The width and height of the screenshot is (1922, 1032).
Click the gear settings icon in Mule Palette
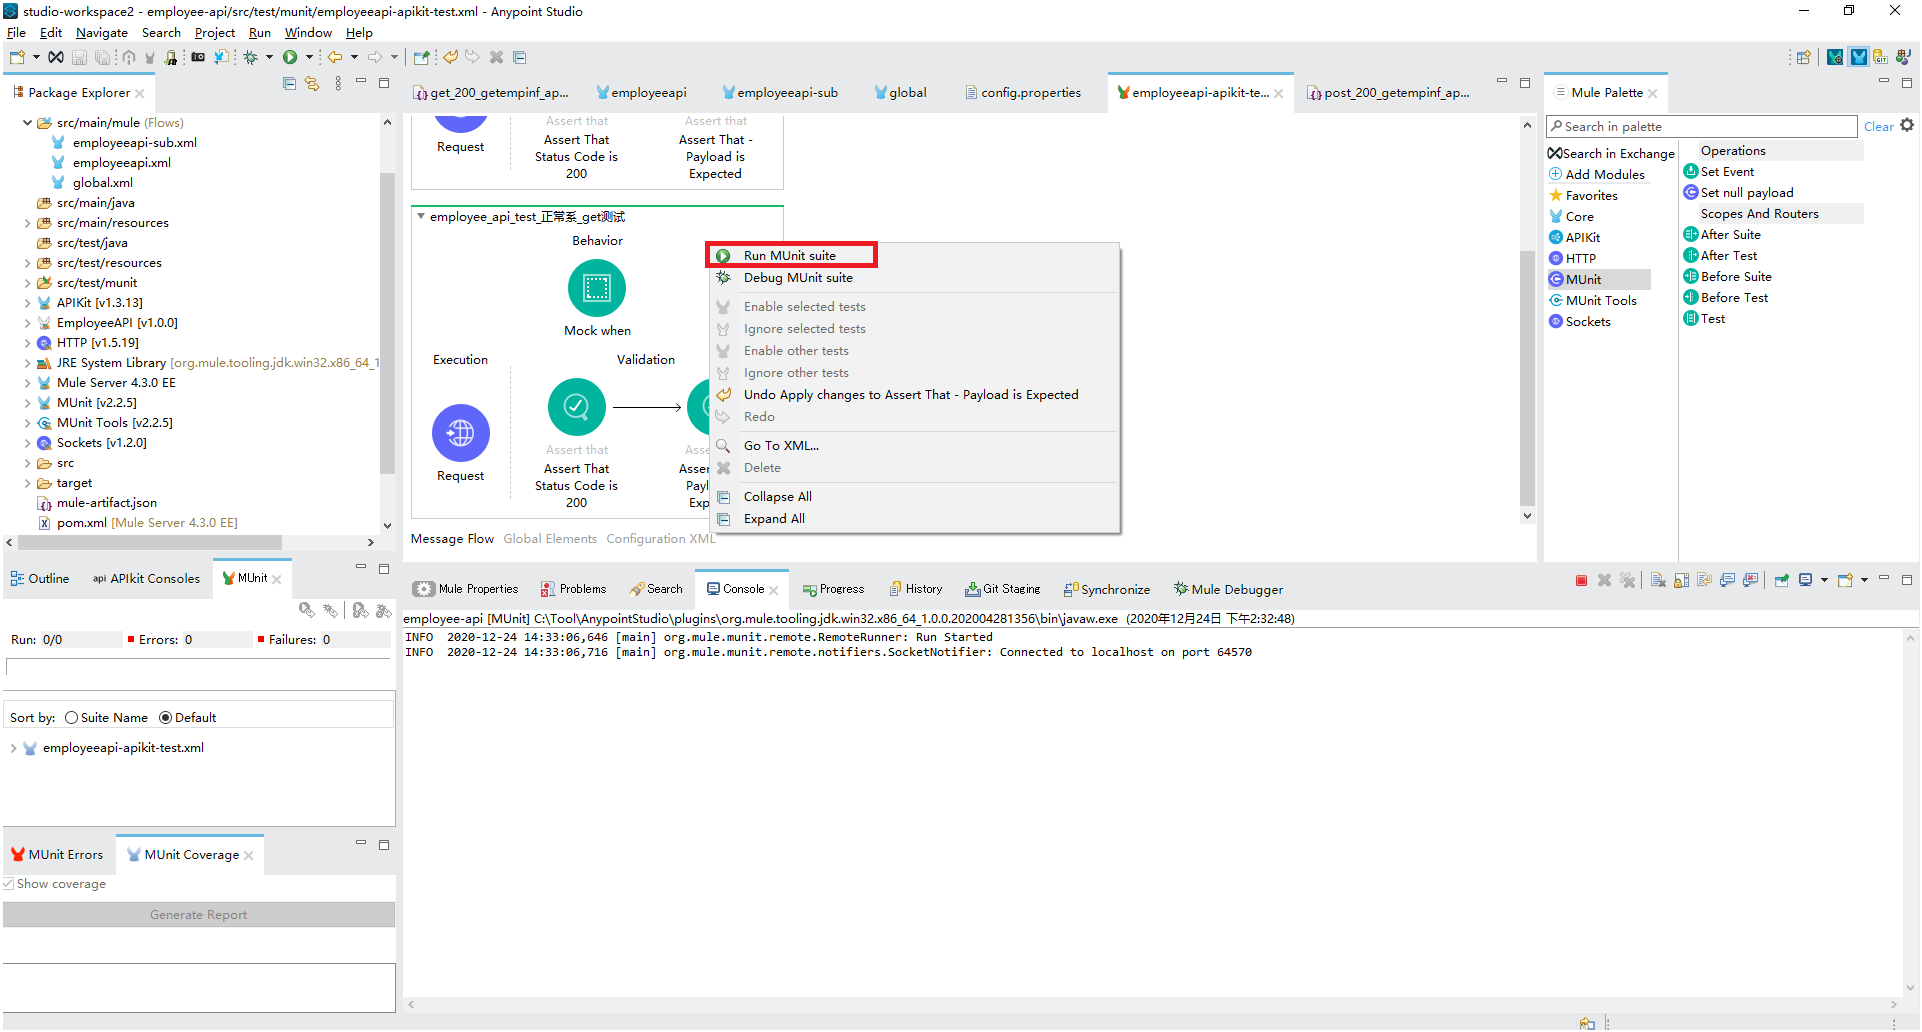click(x=1907, y=125)
